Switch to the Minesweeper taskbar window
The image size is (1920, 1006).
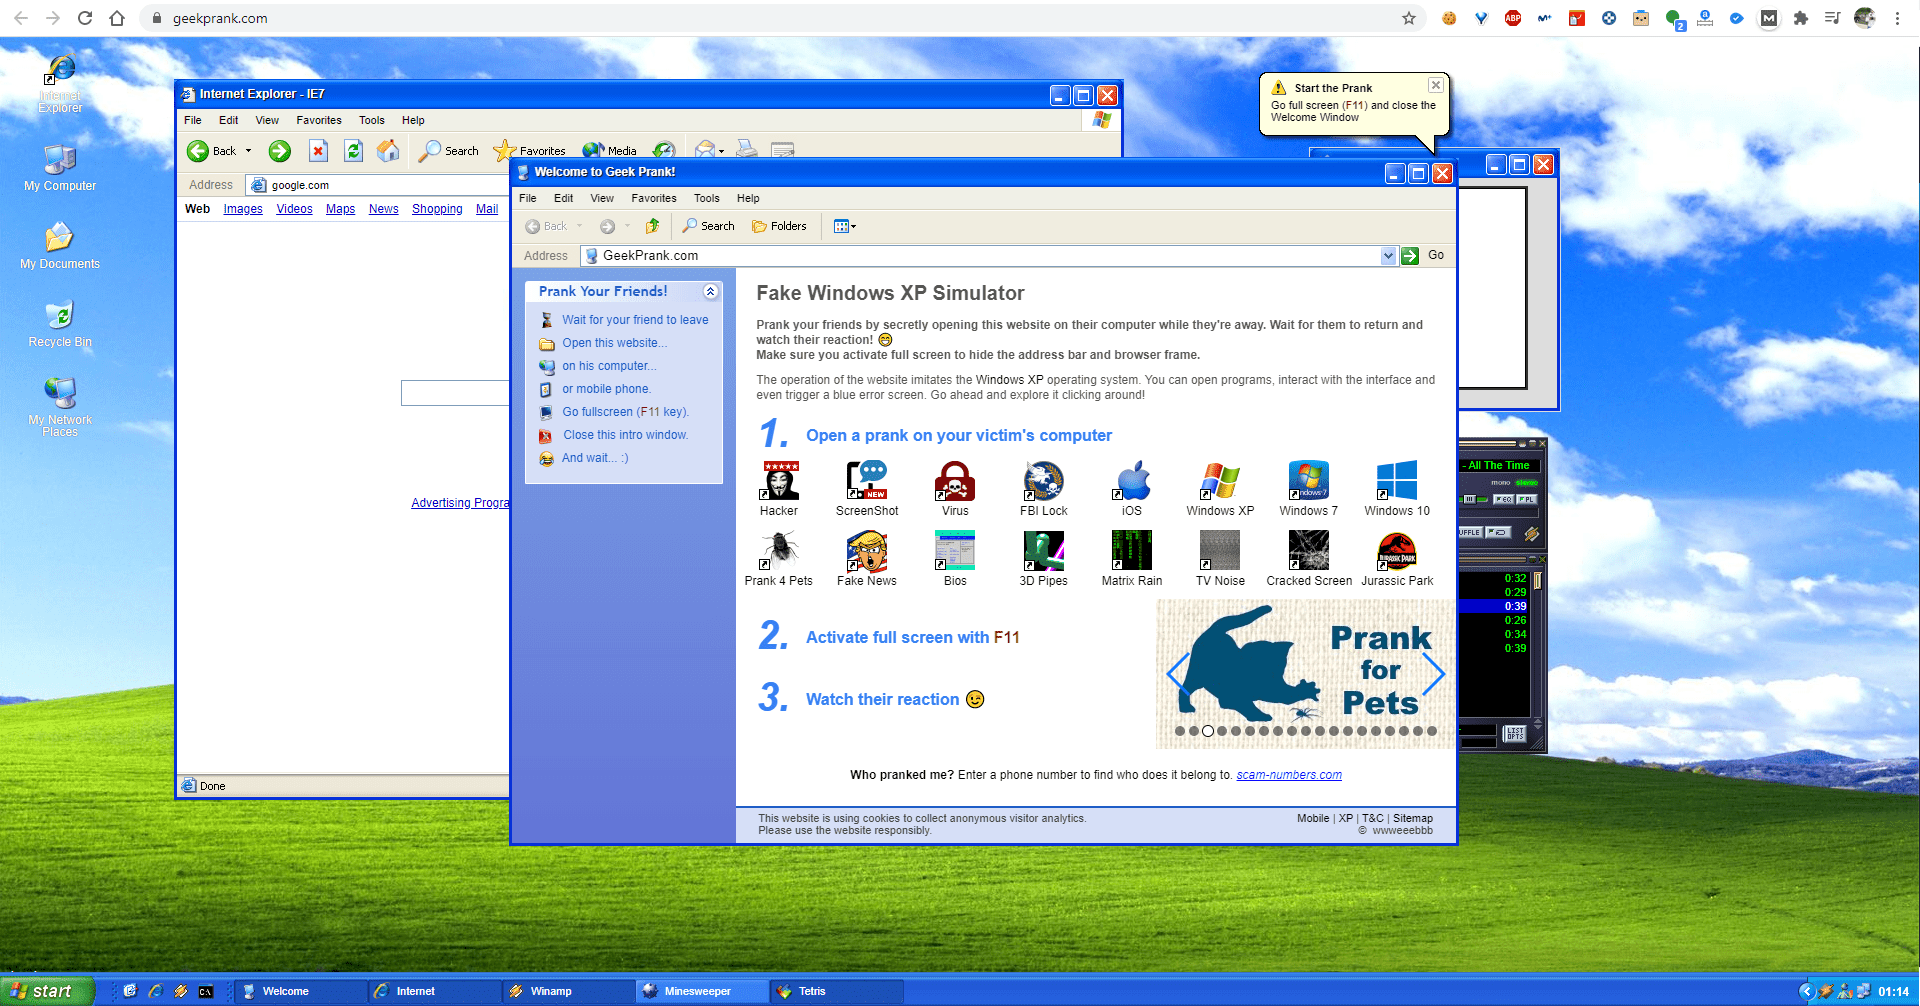(x=701, y=991)
